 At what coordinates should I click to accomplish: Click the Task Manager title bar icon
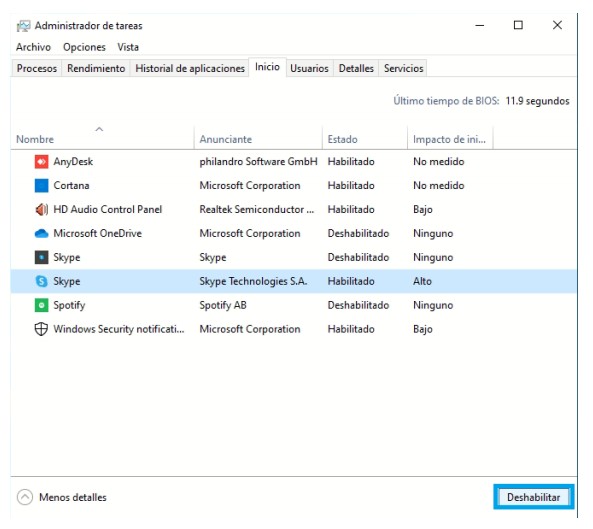point(23,26)
